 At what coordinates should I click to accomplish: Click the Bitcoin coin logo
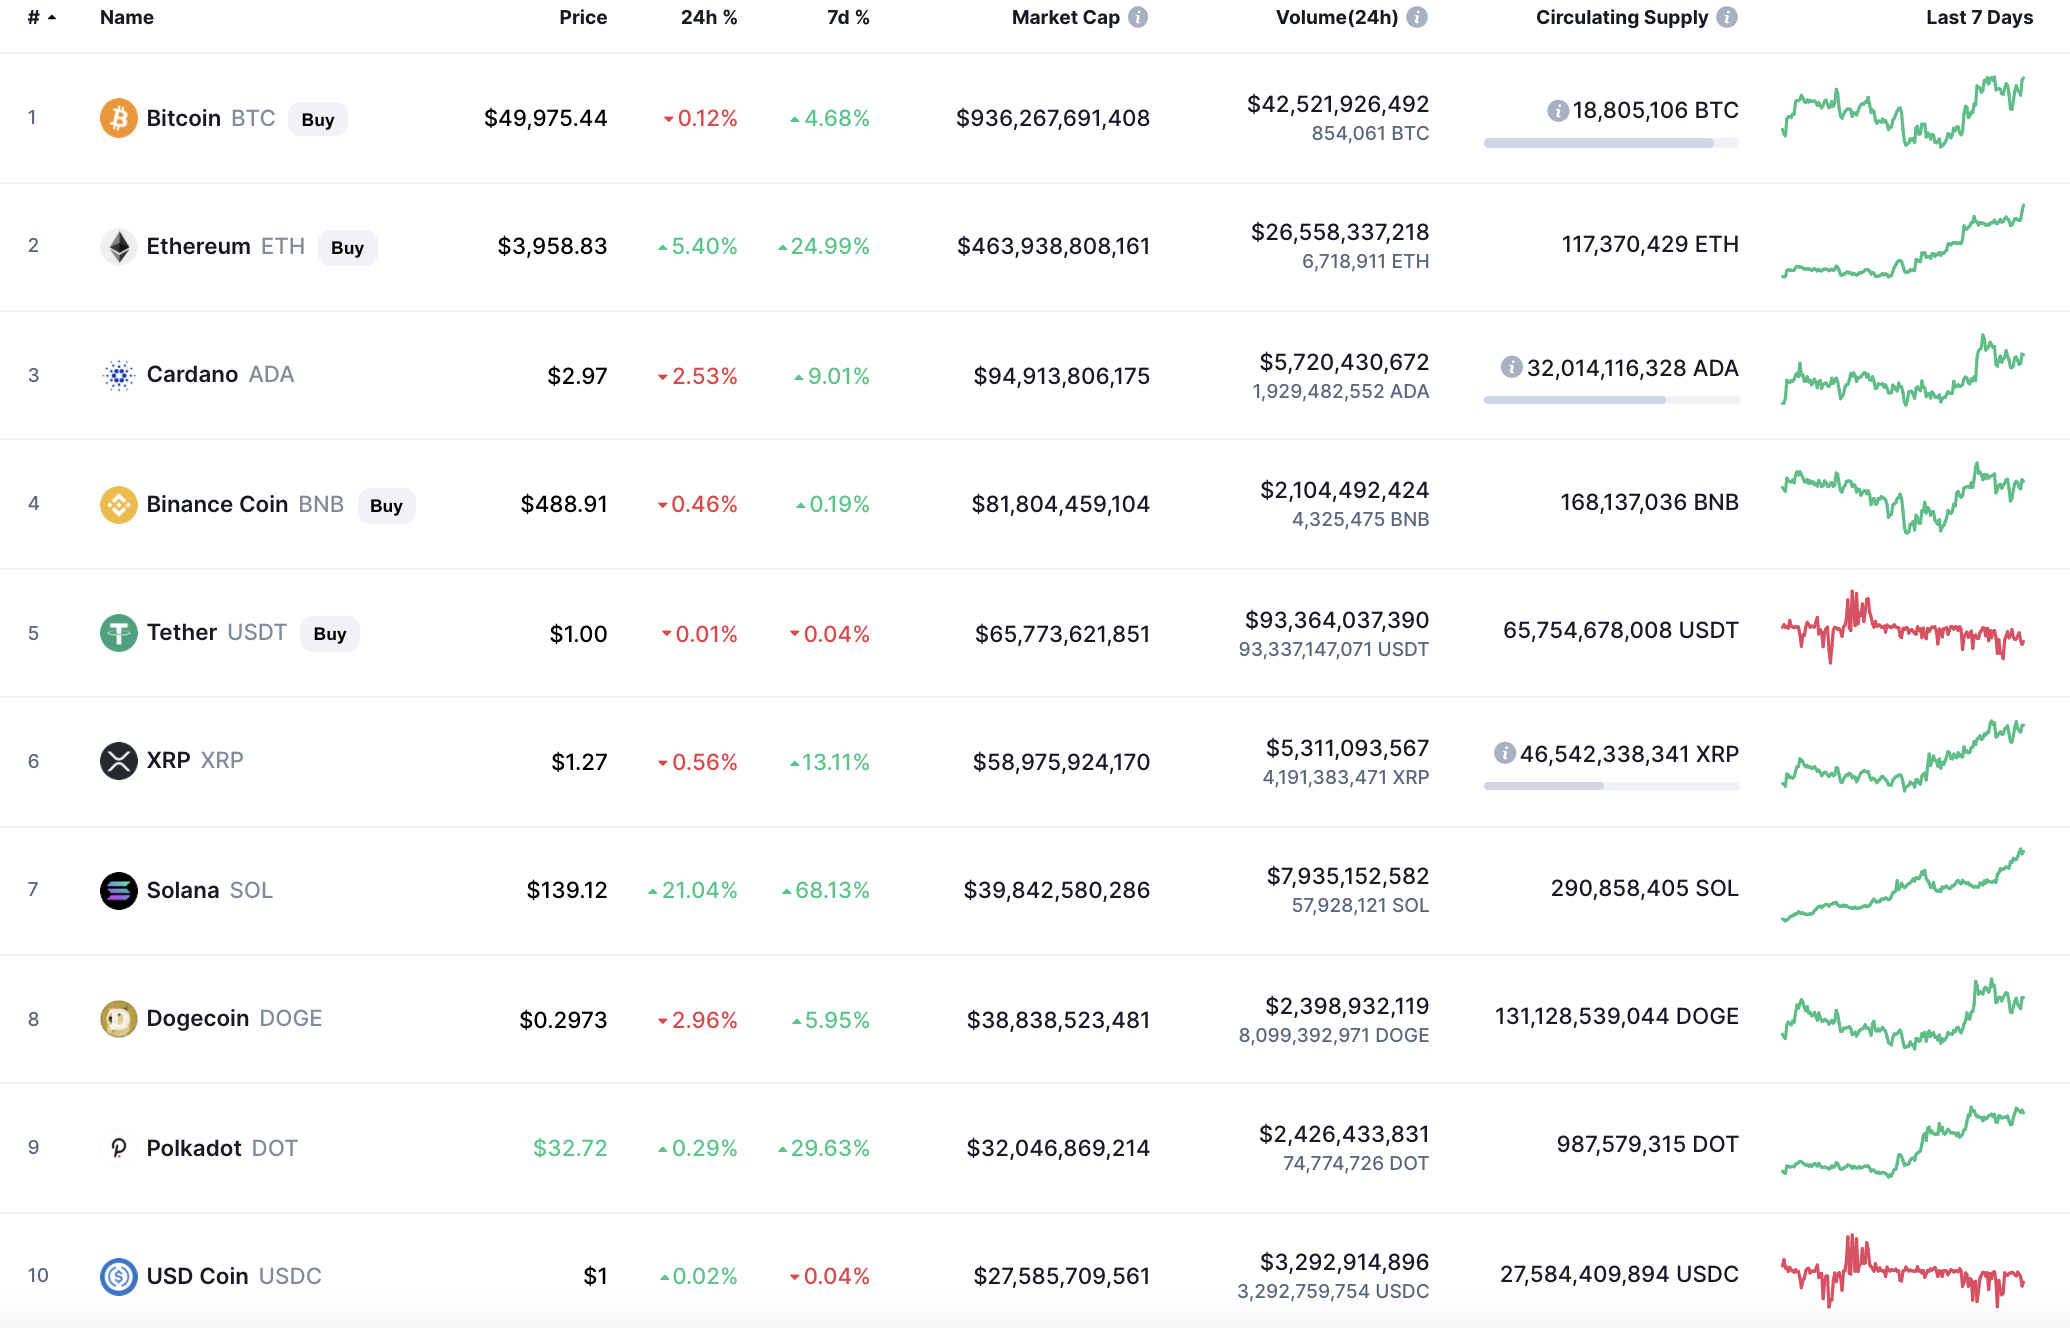click(x=118, y=118)
